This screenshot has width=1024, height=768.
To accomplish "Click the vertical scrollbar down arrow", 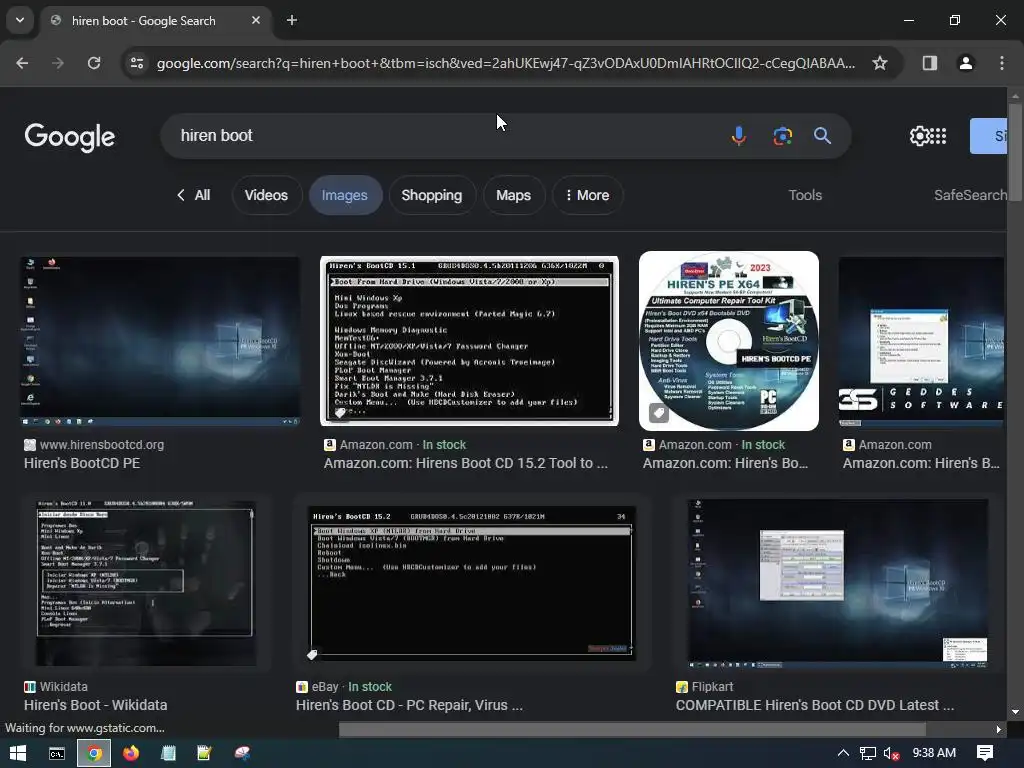I will (x=1015, y=712).
